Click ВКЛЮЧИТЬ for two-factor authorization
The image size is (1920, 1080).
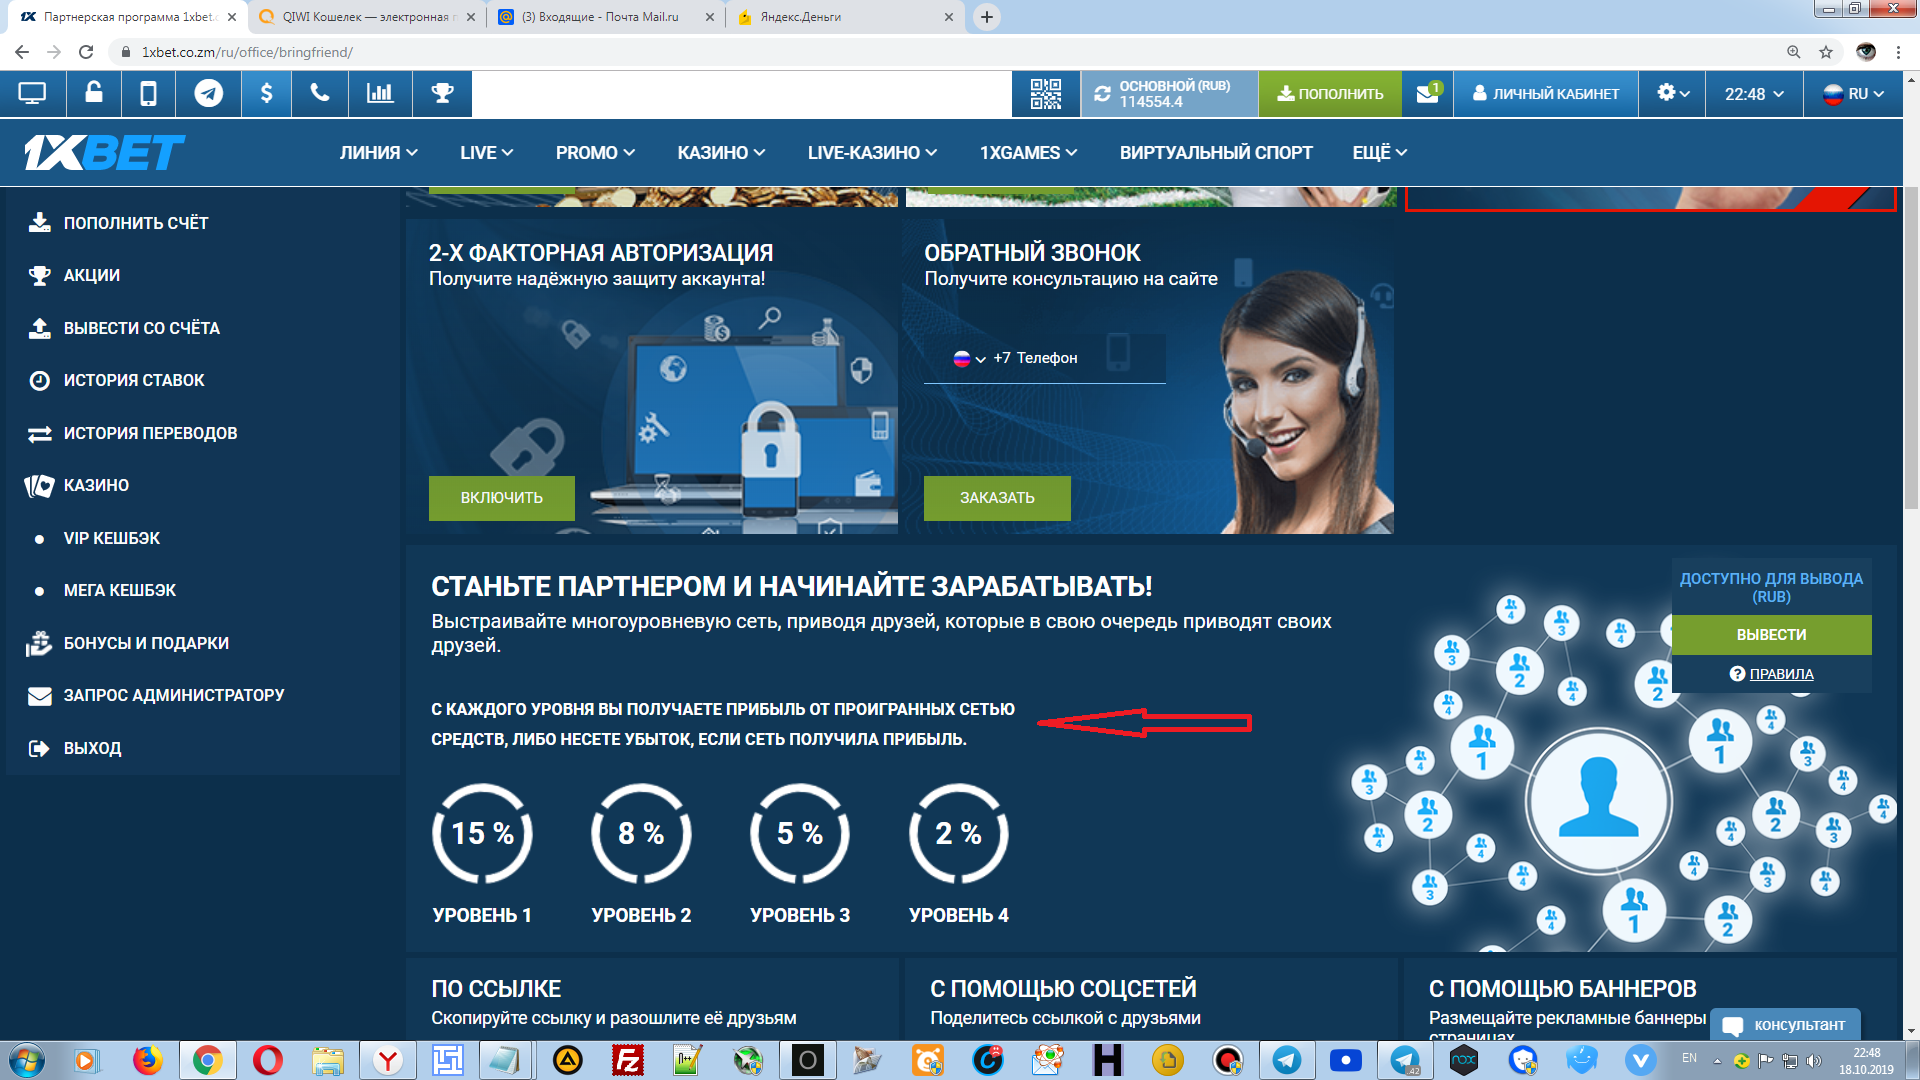coord(502,498)
